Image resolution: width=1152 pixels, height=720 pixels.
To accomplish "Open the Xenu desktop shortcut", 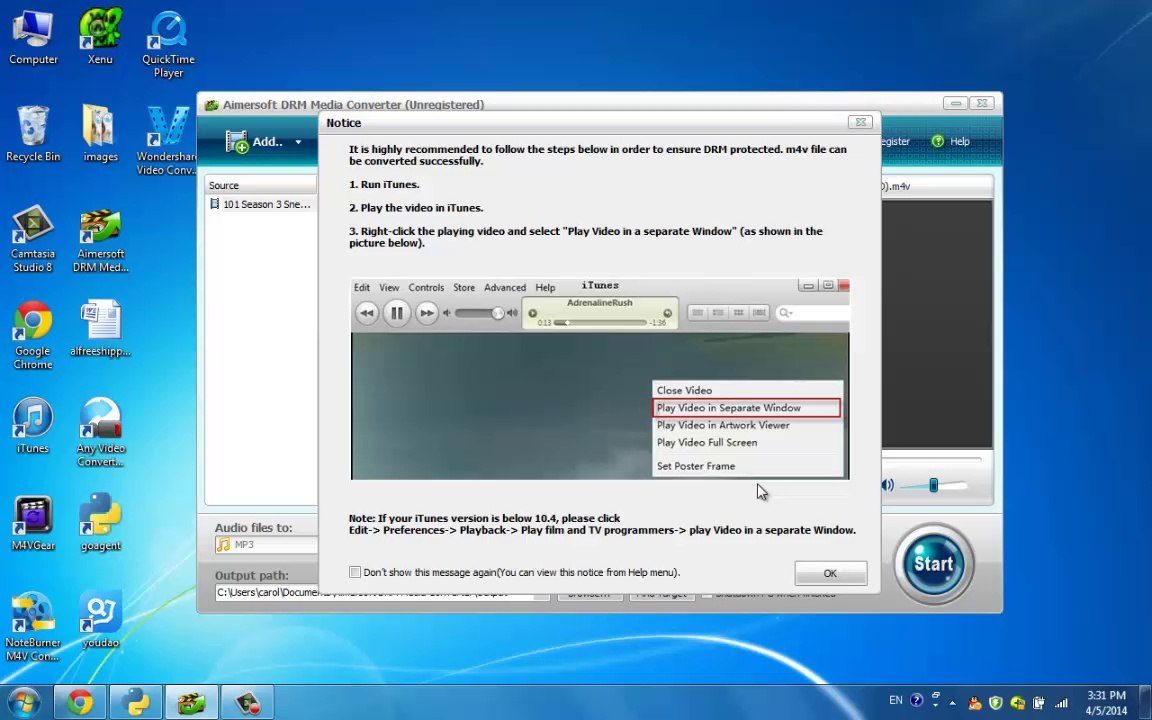I will point(100,37).
